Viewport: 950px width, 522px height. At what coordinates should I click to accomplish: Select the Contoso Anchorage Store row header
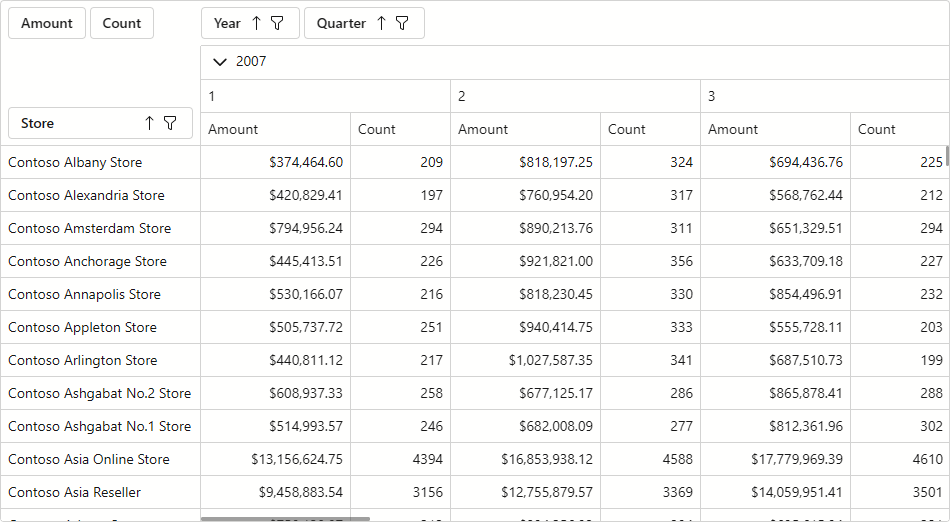(101, 261)
